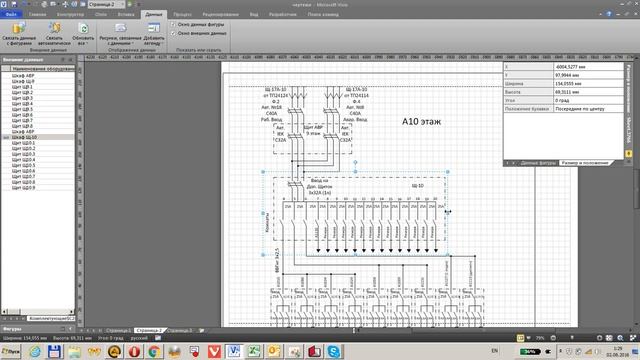Open 'Рисунки, связанные с данными' gallery
The width and height of the screenshot is (640, 360).
pos(120,34)
